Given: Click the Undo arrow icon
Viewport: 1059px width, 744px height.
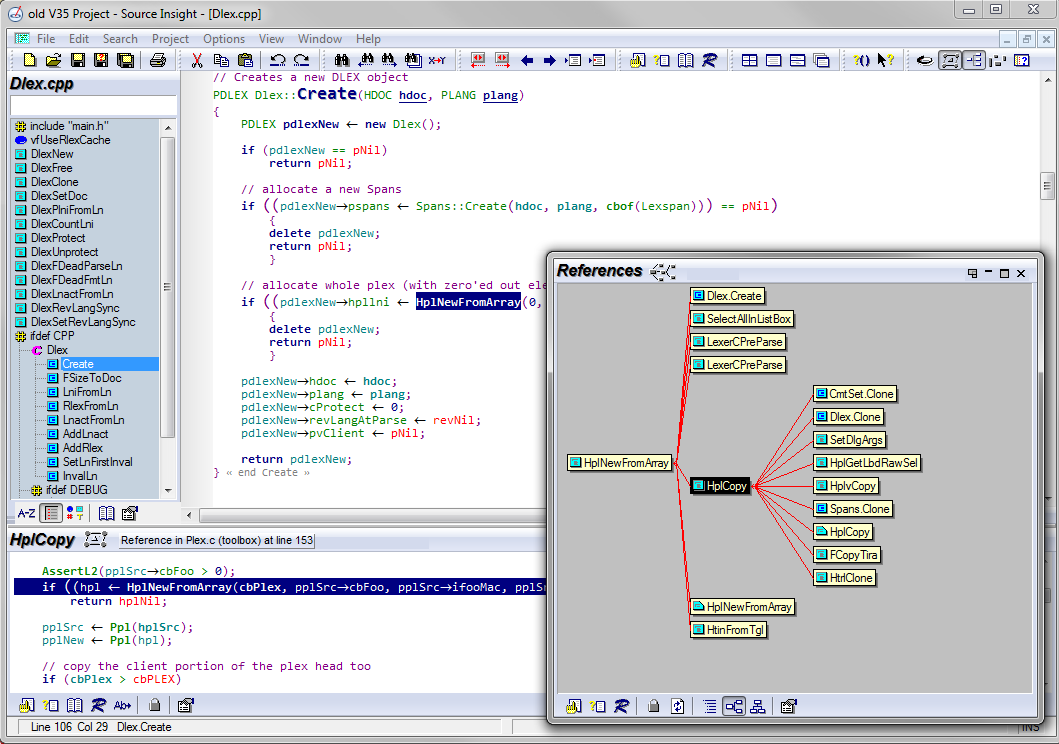Looking at the screenshot, I should coord(277,60).
